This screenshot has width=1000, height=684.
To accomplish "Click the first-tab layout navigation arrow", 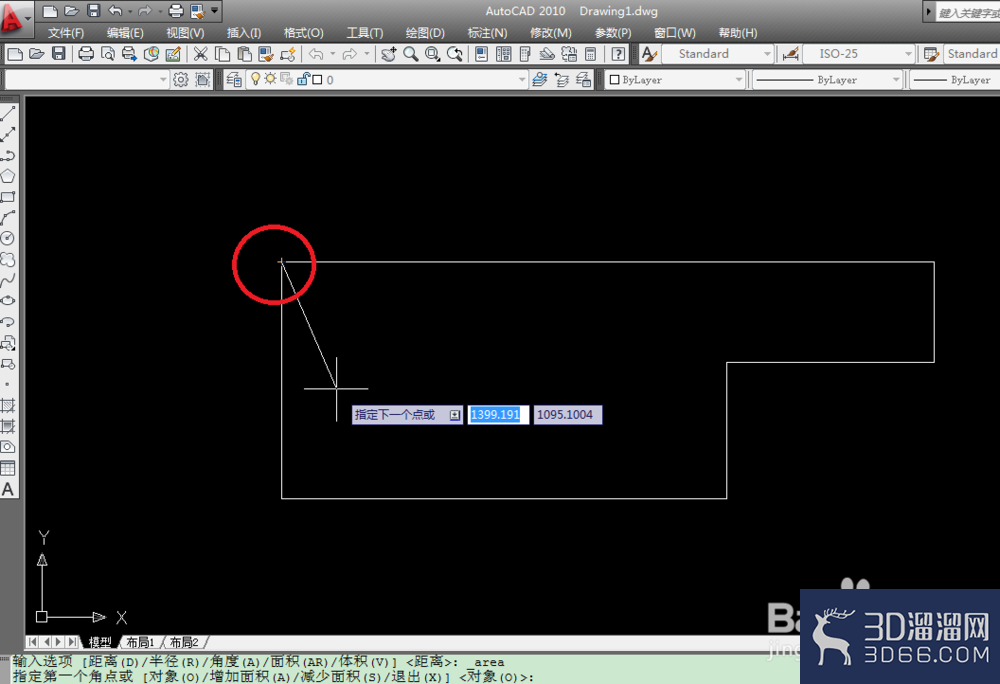I will pyautogui.click(x=33, y=642).
